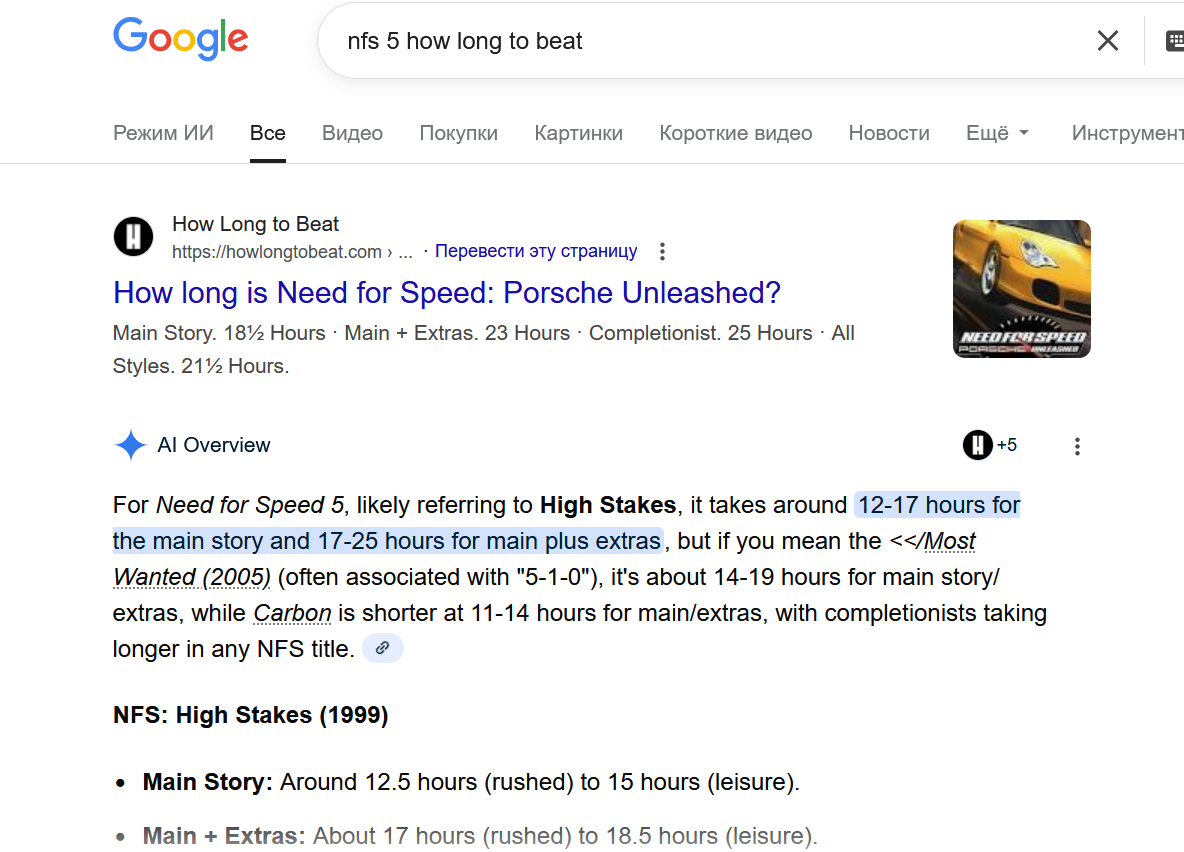The width and height of the screenshot is (1184, 852).
Task: Click the AI Overview sparkle icon
Action: 130,445
